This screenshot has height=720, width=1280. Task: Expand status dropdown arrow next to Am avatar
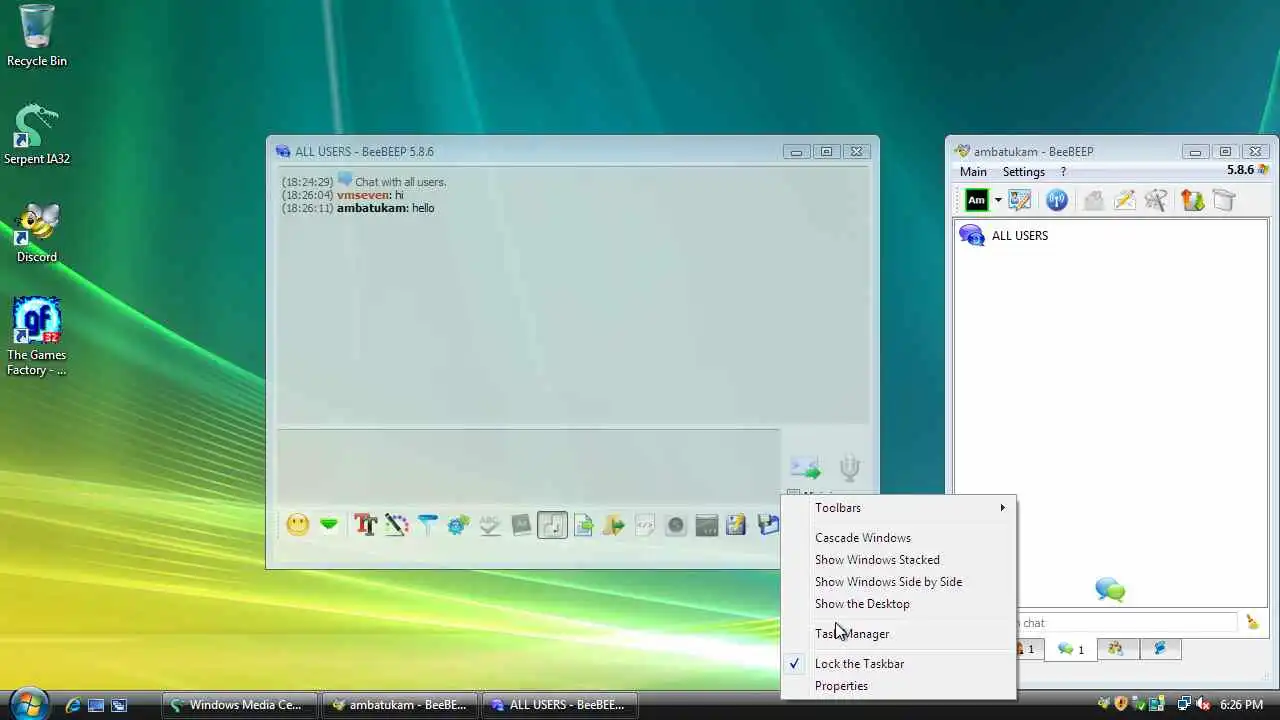click(x=998, y=201)
